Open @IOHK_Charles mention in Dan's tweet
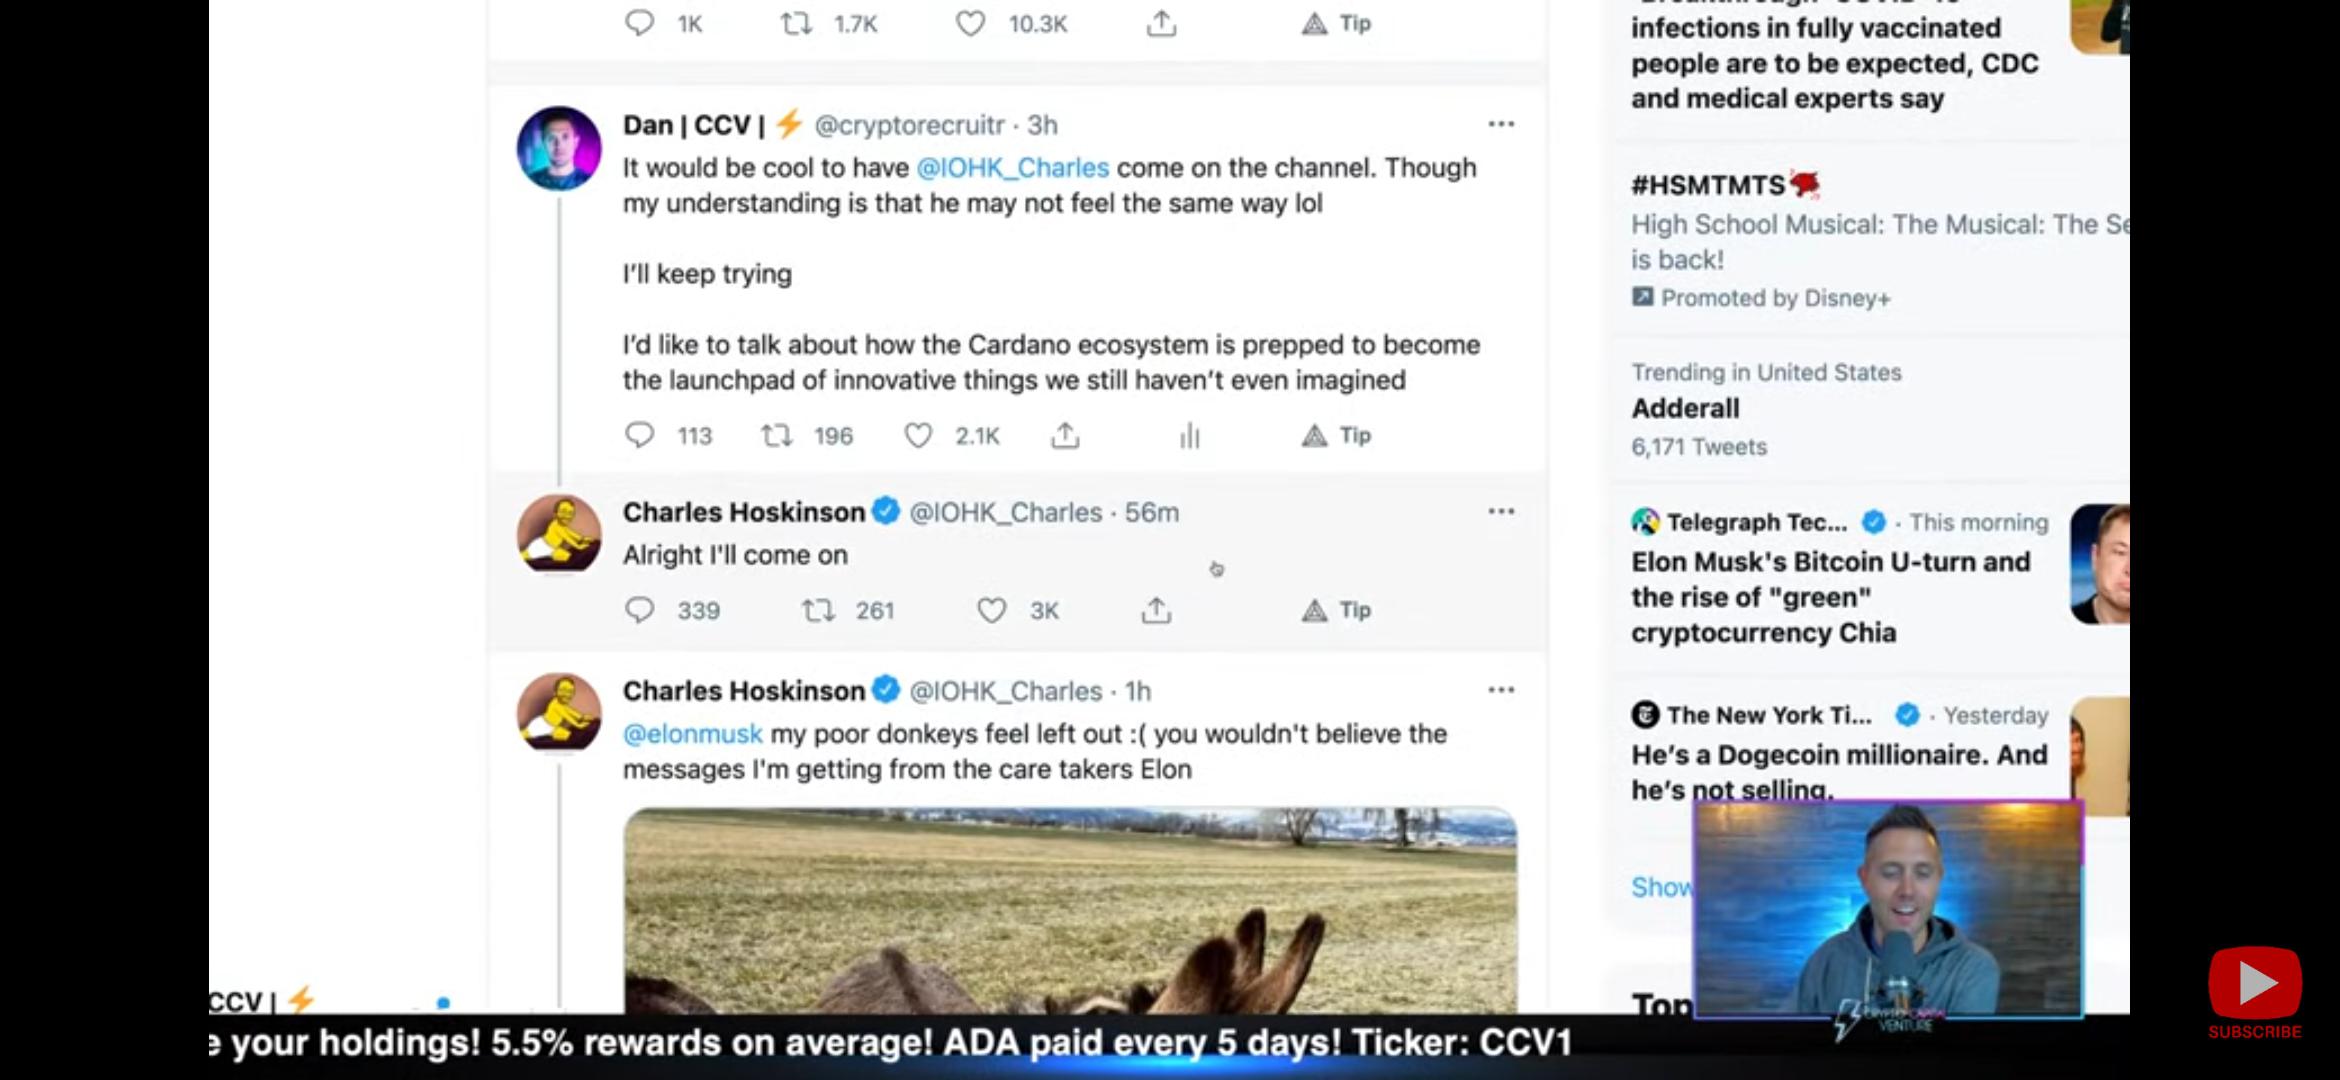Image resolution: width=2340 pixels, height=1080 pixels. pyautogui.click(x=1012, y=168)
